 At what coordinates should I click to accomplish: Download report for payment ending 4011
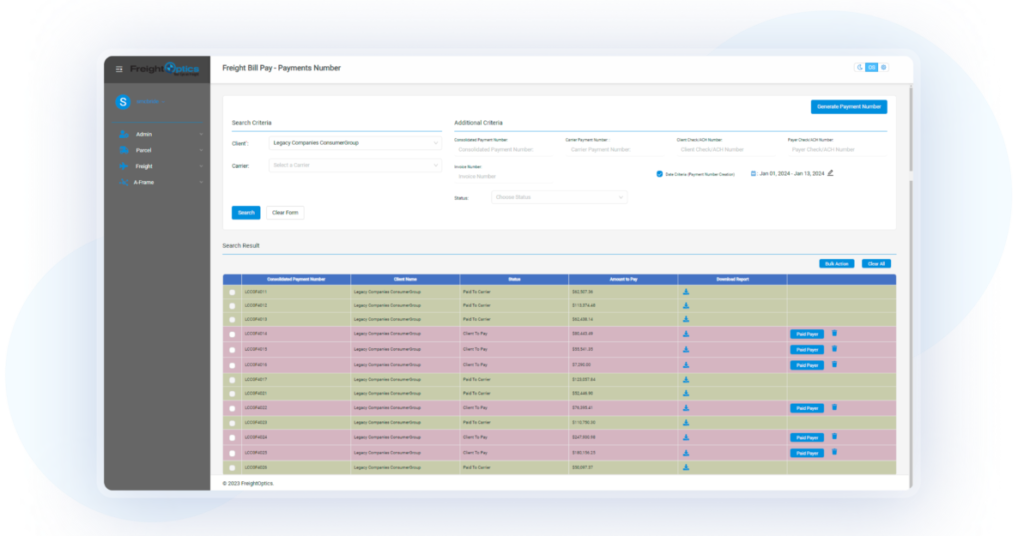[x=686, y=292]
